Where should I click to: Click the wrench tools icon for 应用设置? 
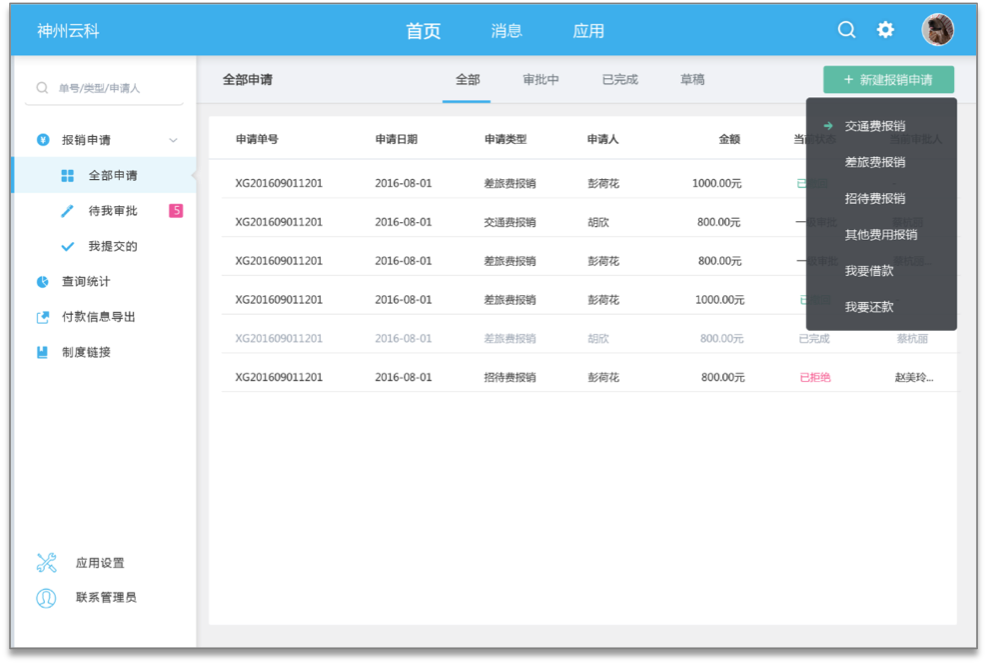pyautogui.click(x=47, y=563)
